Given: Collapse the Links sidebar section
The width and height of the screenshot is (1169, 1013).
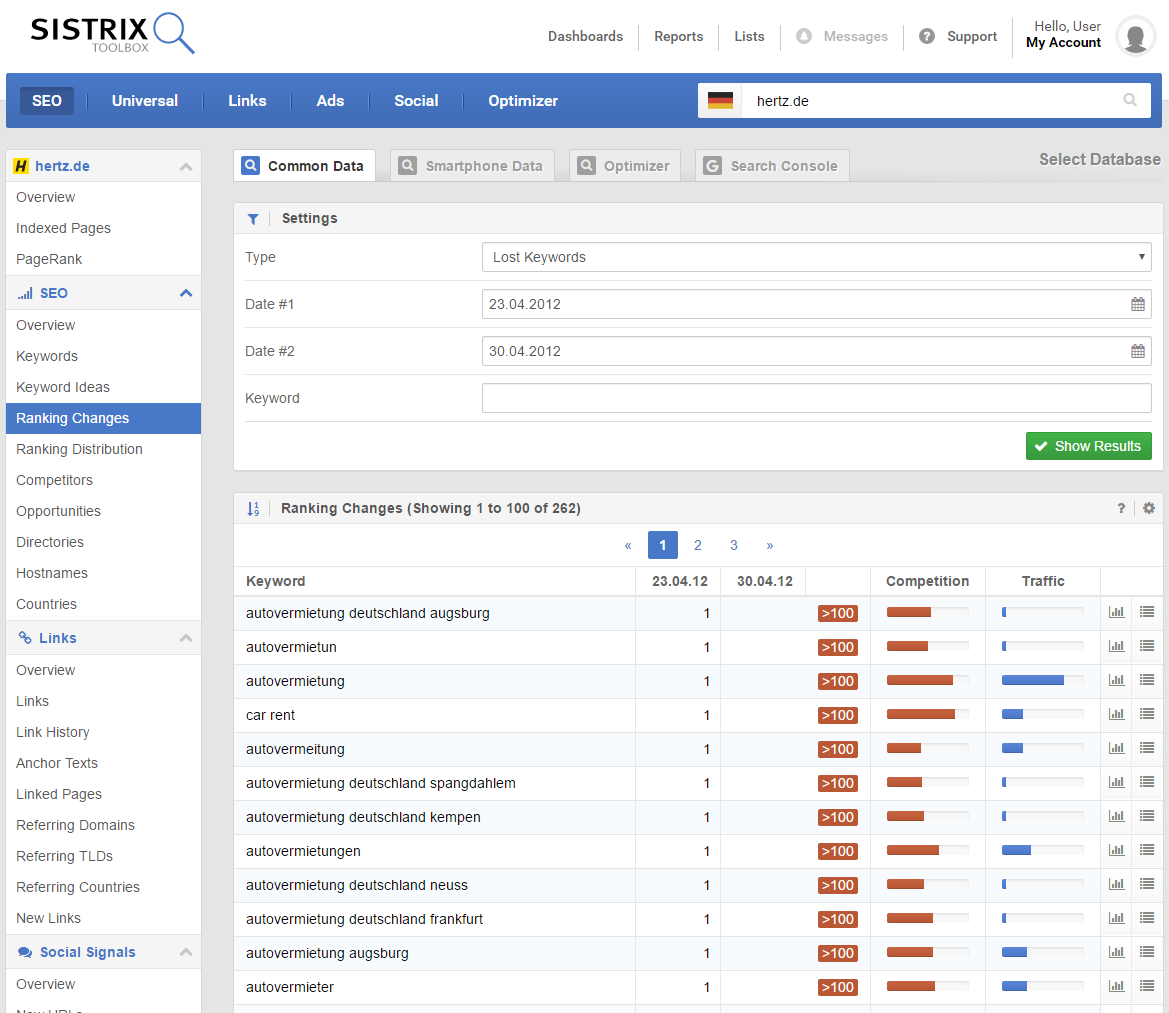Looking at the screenshot, I should click(185, 638).
